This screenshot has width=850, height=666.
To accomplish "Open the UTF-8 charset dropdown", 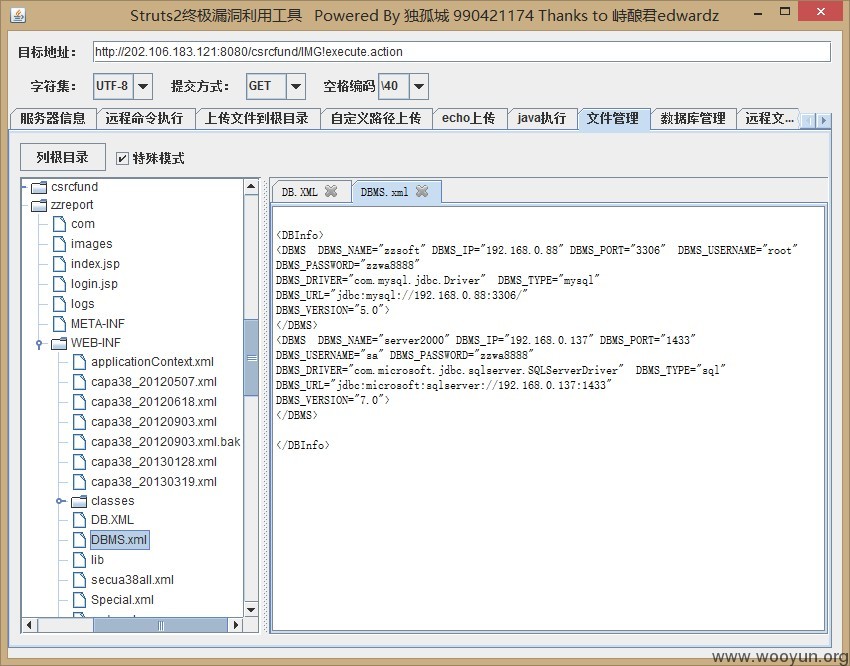I will tap(143, 86).
